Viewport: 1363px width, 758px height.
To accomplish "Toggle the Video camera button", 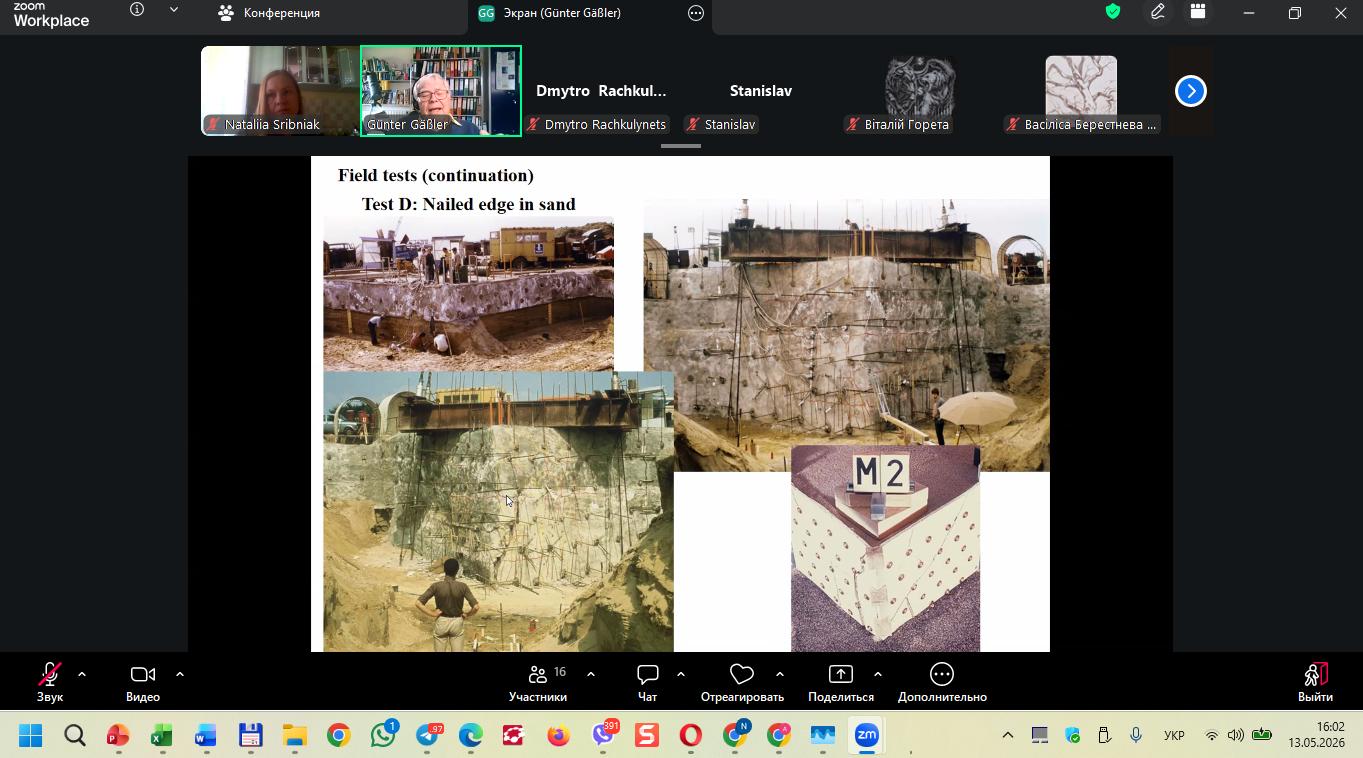I will pos(143,674).
